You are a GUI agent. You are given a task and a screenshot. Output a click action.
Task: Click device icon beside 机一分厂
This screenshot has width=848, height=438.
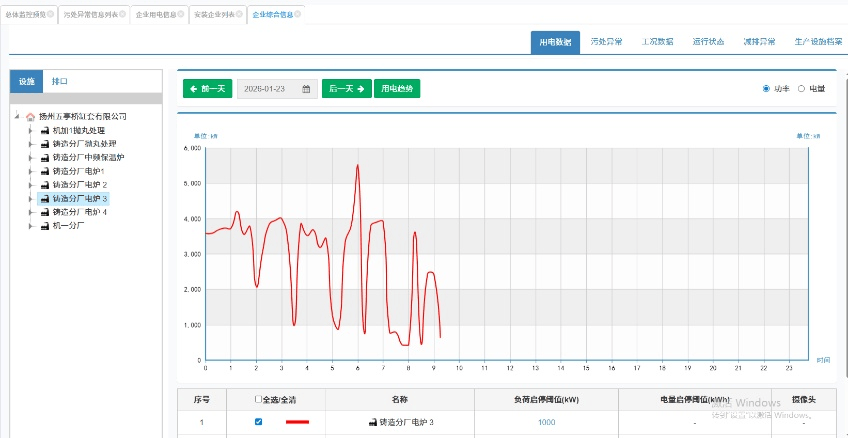(x=45, y=226)
